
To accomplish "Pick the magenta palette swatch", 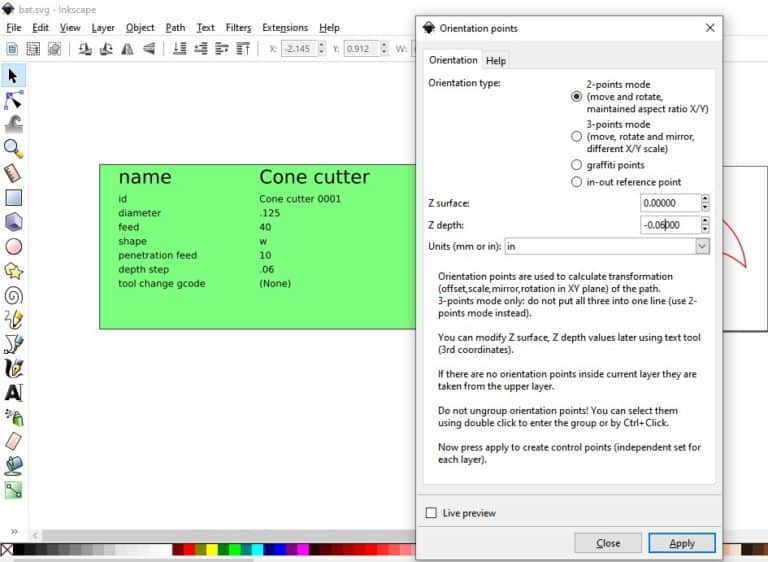I will click(303, 549).
